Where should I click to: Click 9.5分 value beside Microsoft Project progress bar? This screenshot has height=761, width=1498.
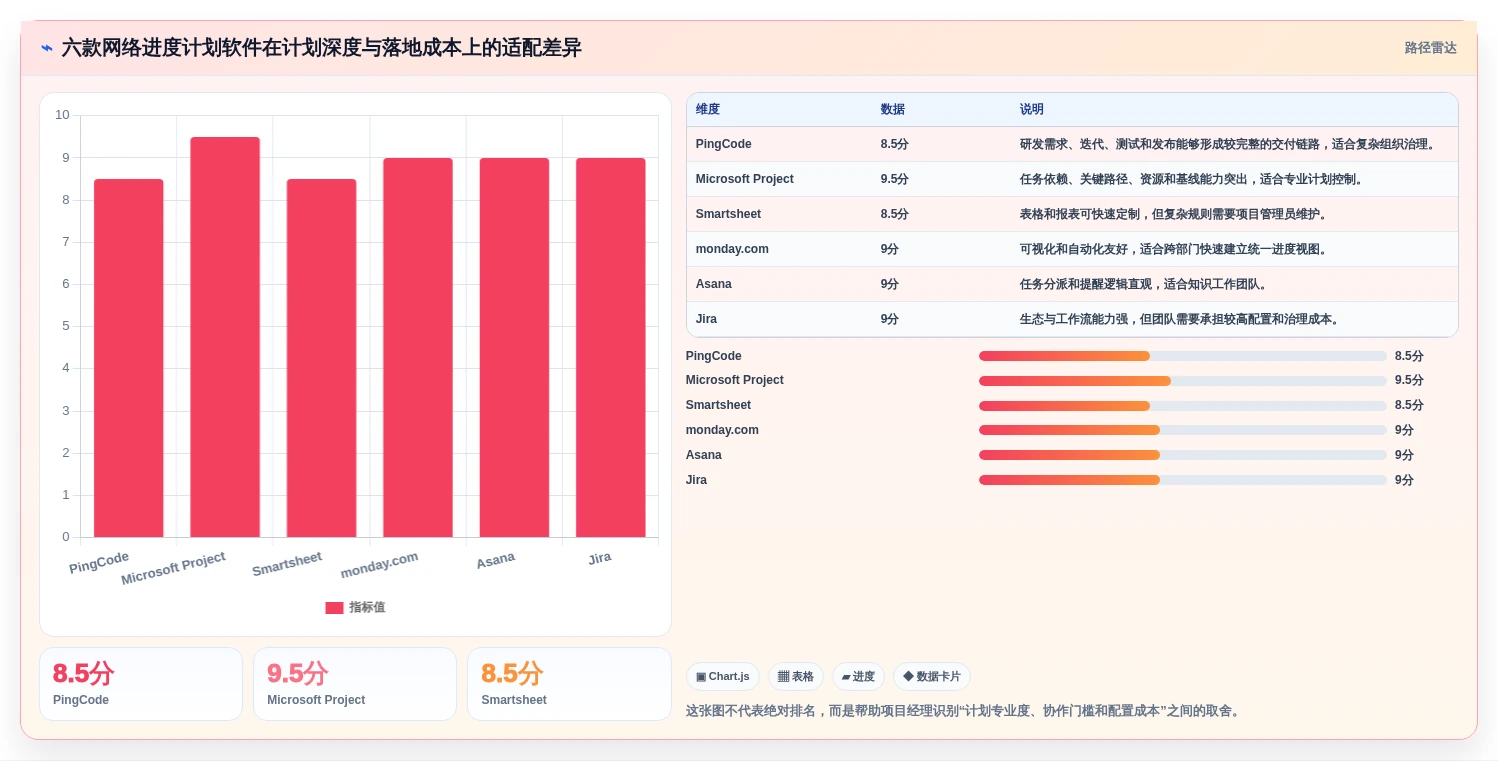point(1409,381)
